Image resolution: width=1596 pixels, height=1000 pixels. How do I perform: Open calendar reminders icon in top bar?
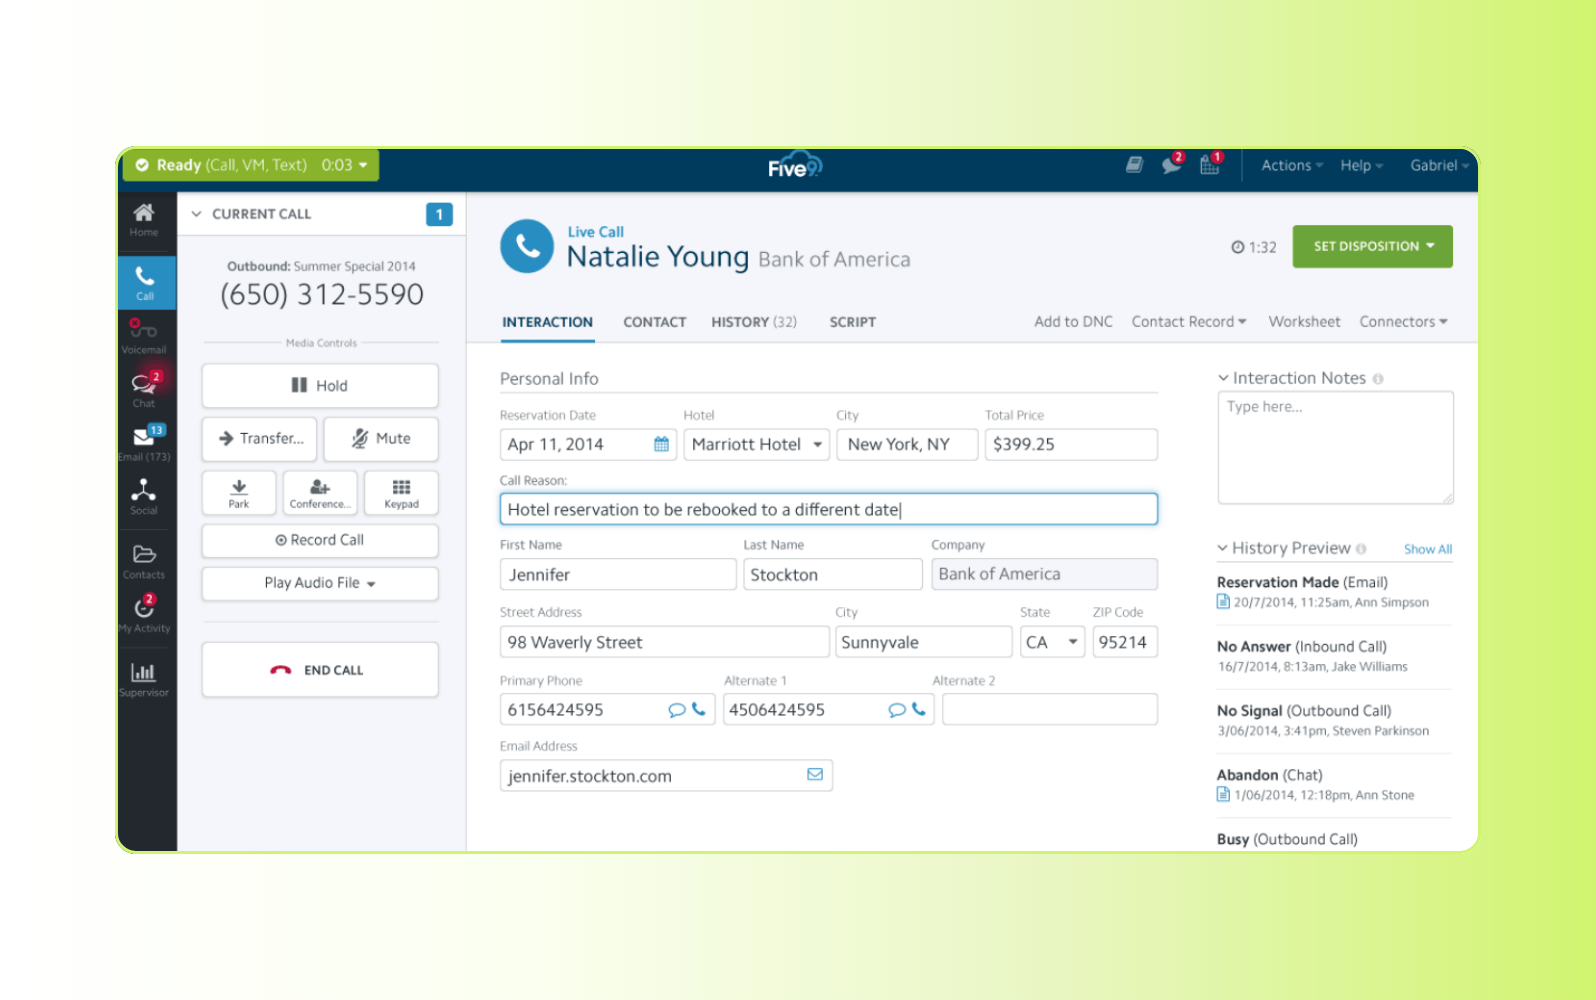tap(1210, 164)
